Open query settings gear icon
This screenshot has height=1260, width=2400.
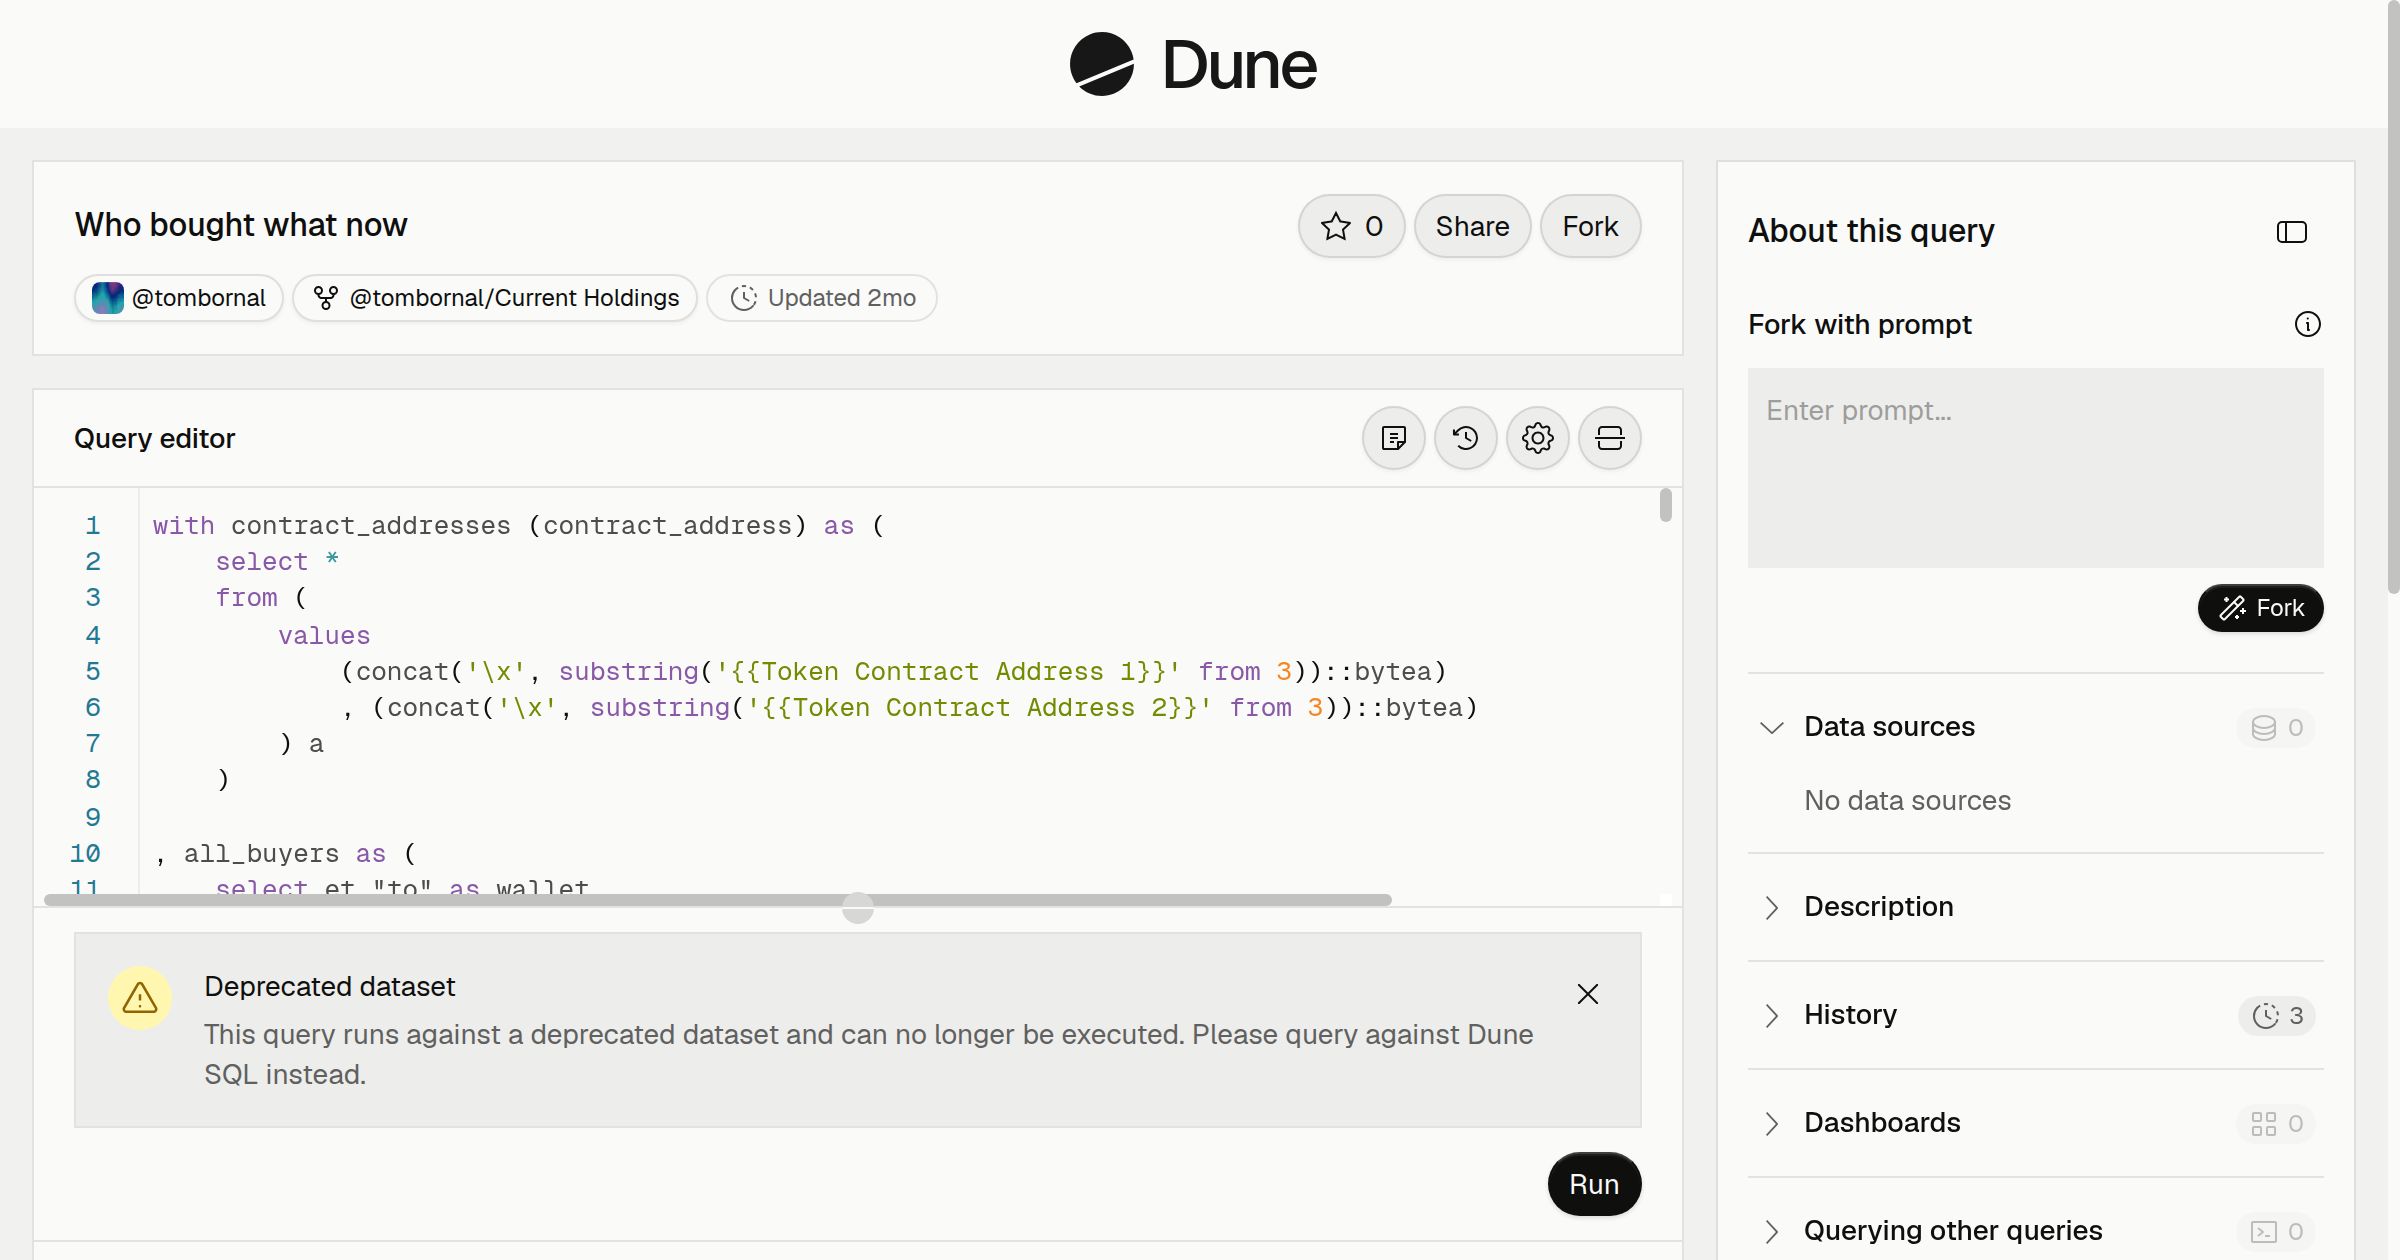tap(1537, 438)
